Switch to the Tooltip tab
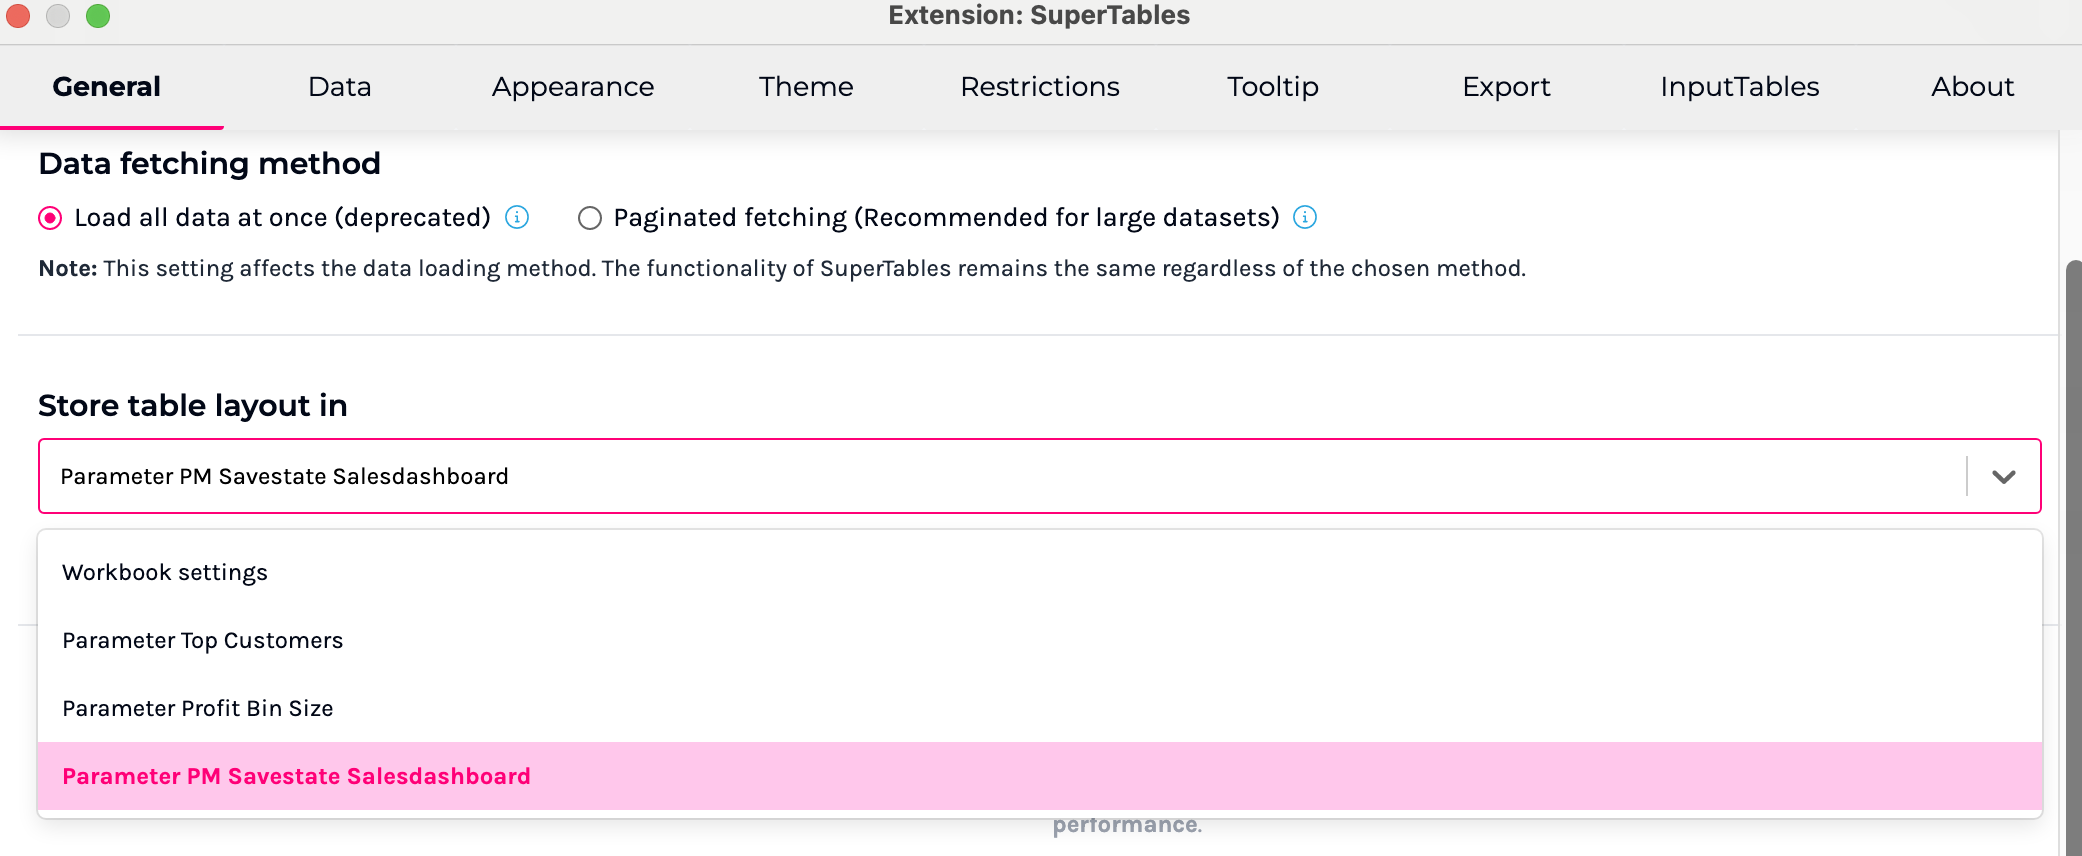This screenshot has height=856, width=2082. tap(1272, 87)
